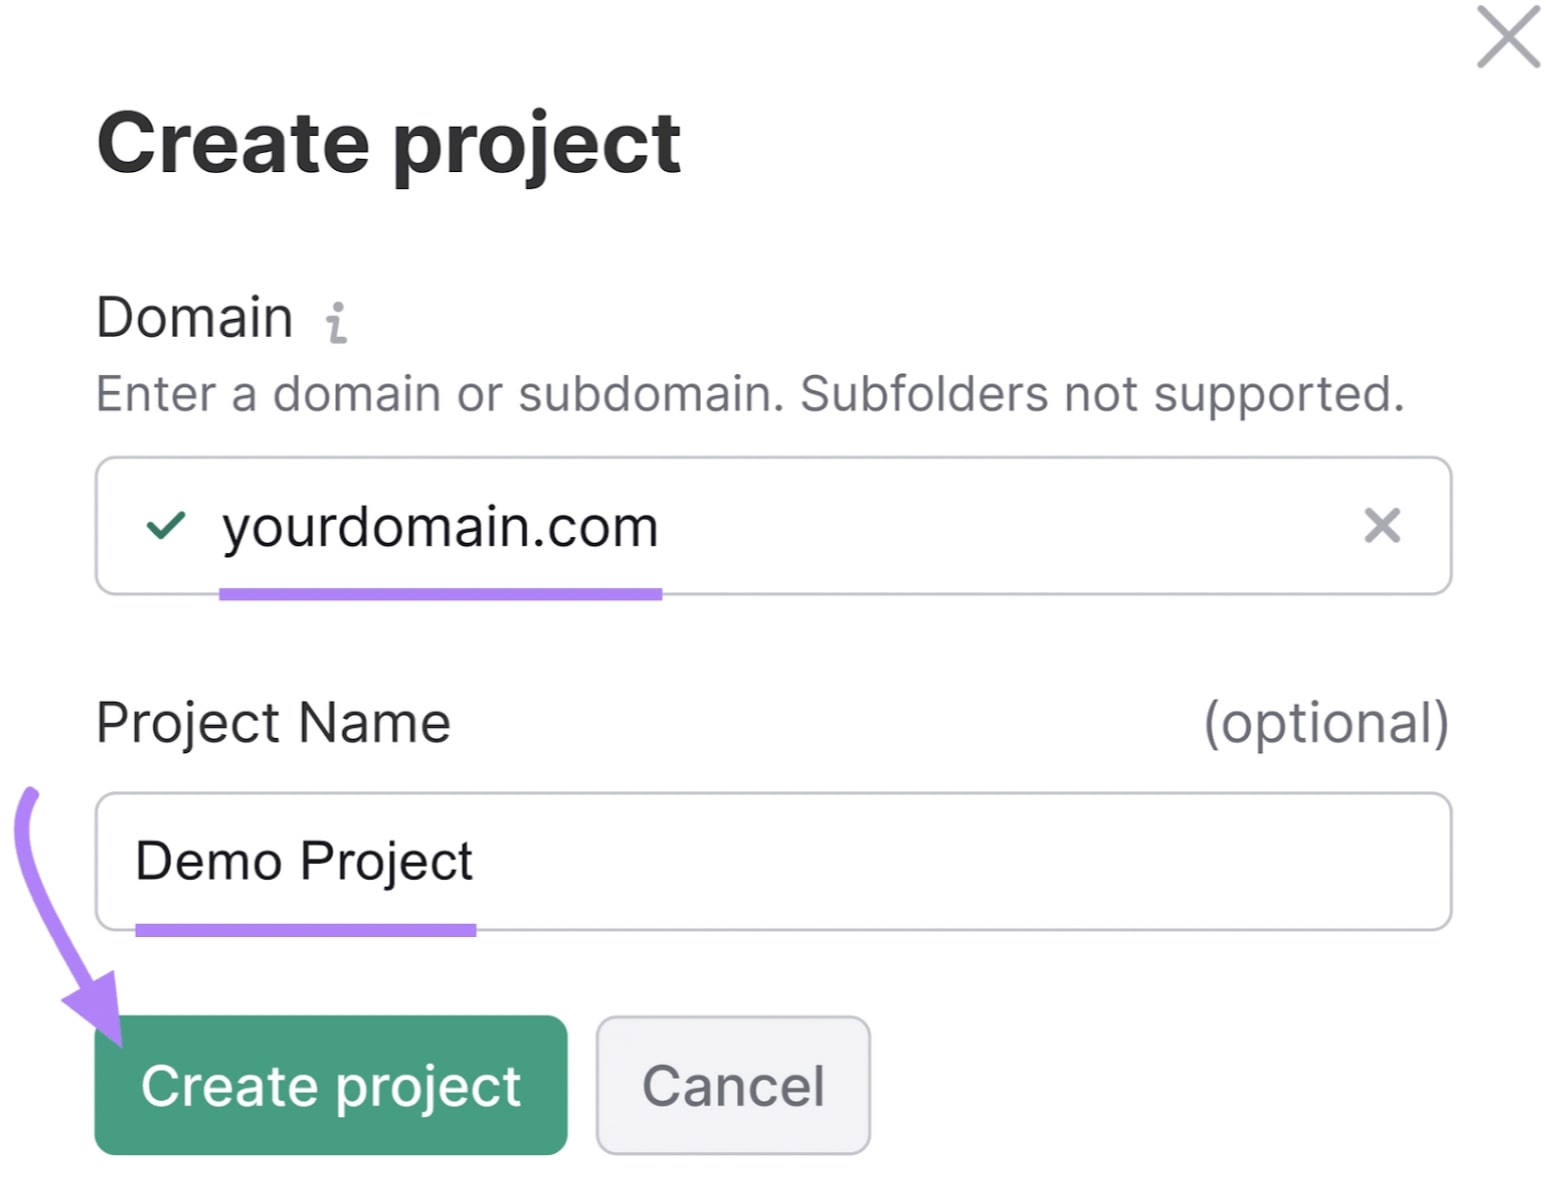This screenshot has width=1546, height=1195.
Task: Open the Domain tooltip via its info icon
Action: click(337, 322)
